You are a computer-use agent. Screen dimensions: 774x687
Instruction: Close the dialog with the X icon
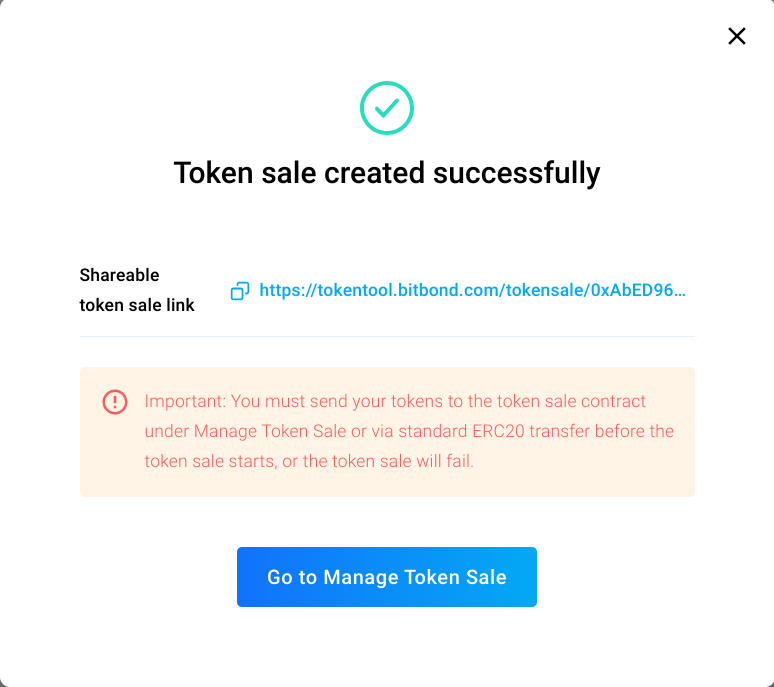coord(737,37)
